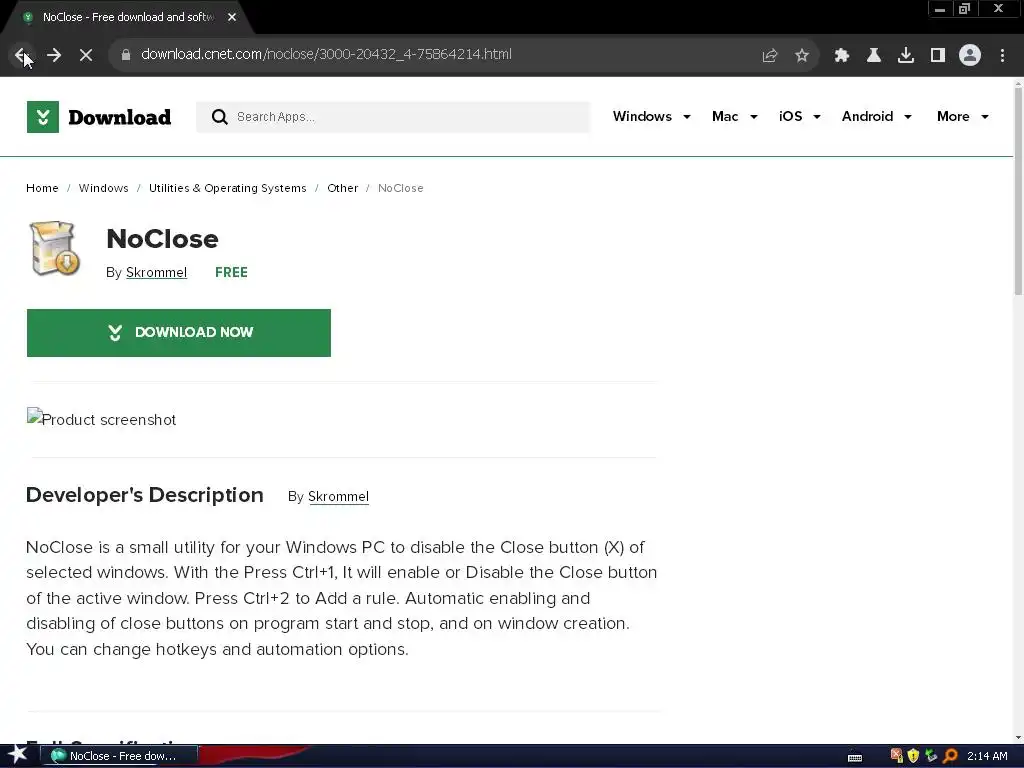
Task: Click the DOWNLOAD NOW button
Action: pos(179,333)
